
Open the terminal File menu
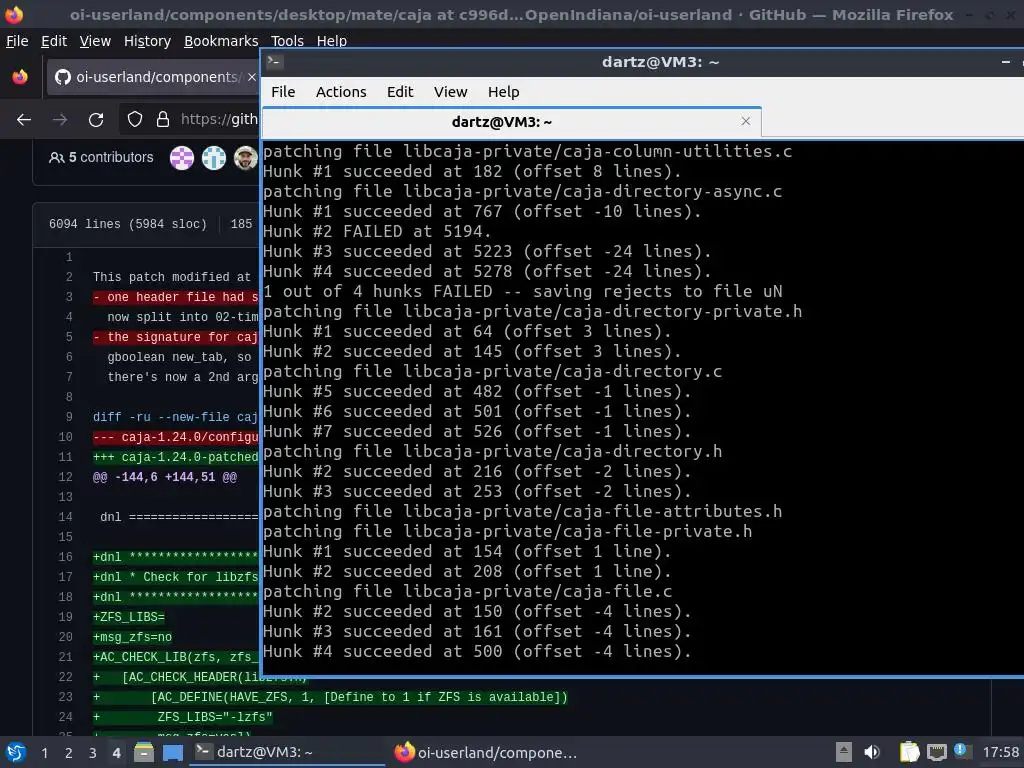[283, 92]
